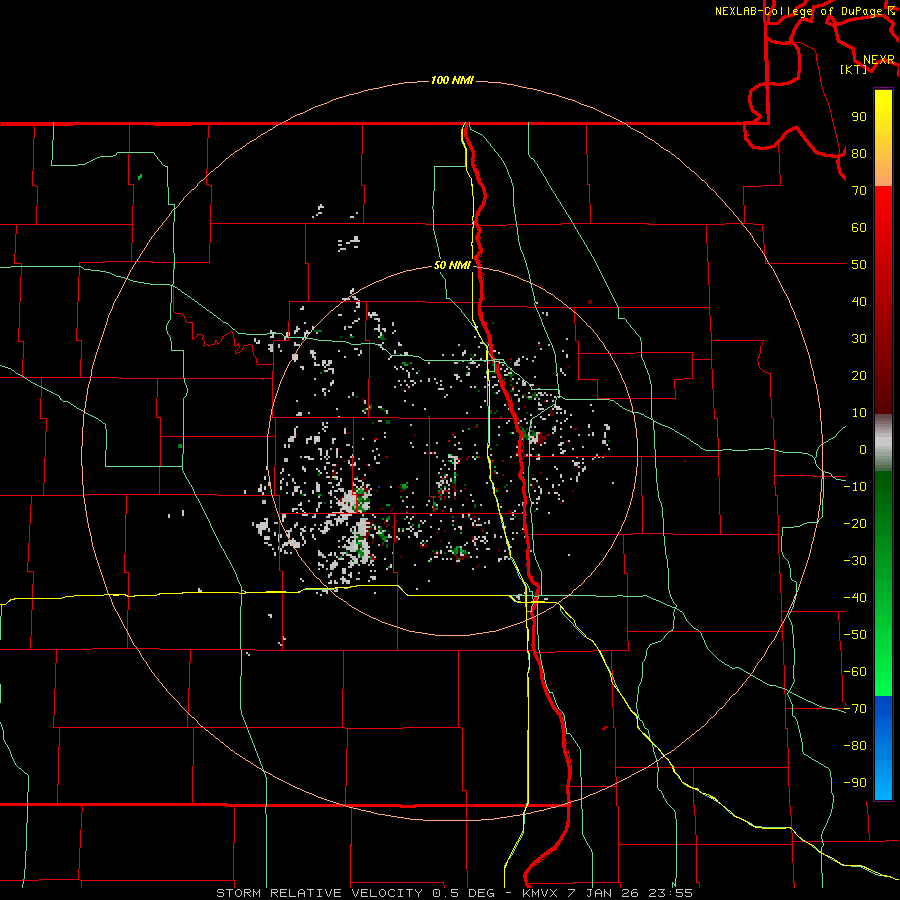
Task: Click the -90 value on velocity scale
Action: pos(855,783)
